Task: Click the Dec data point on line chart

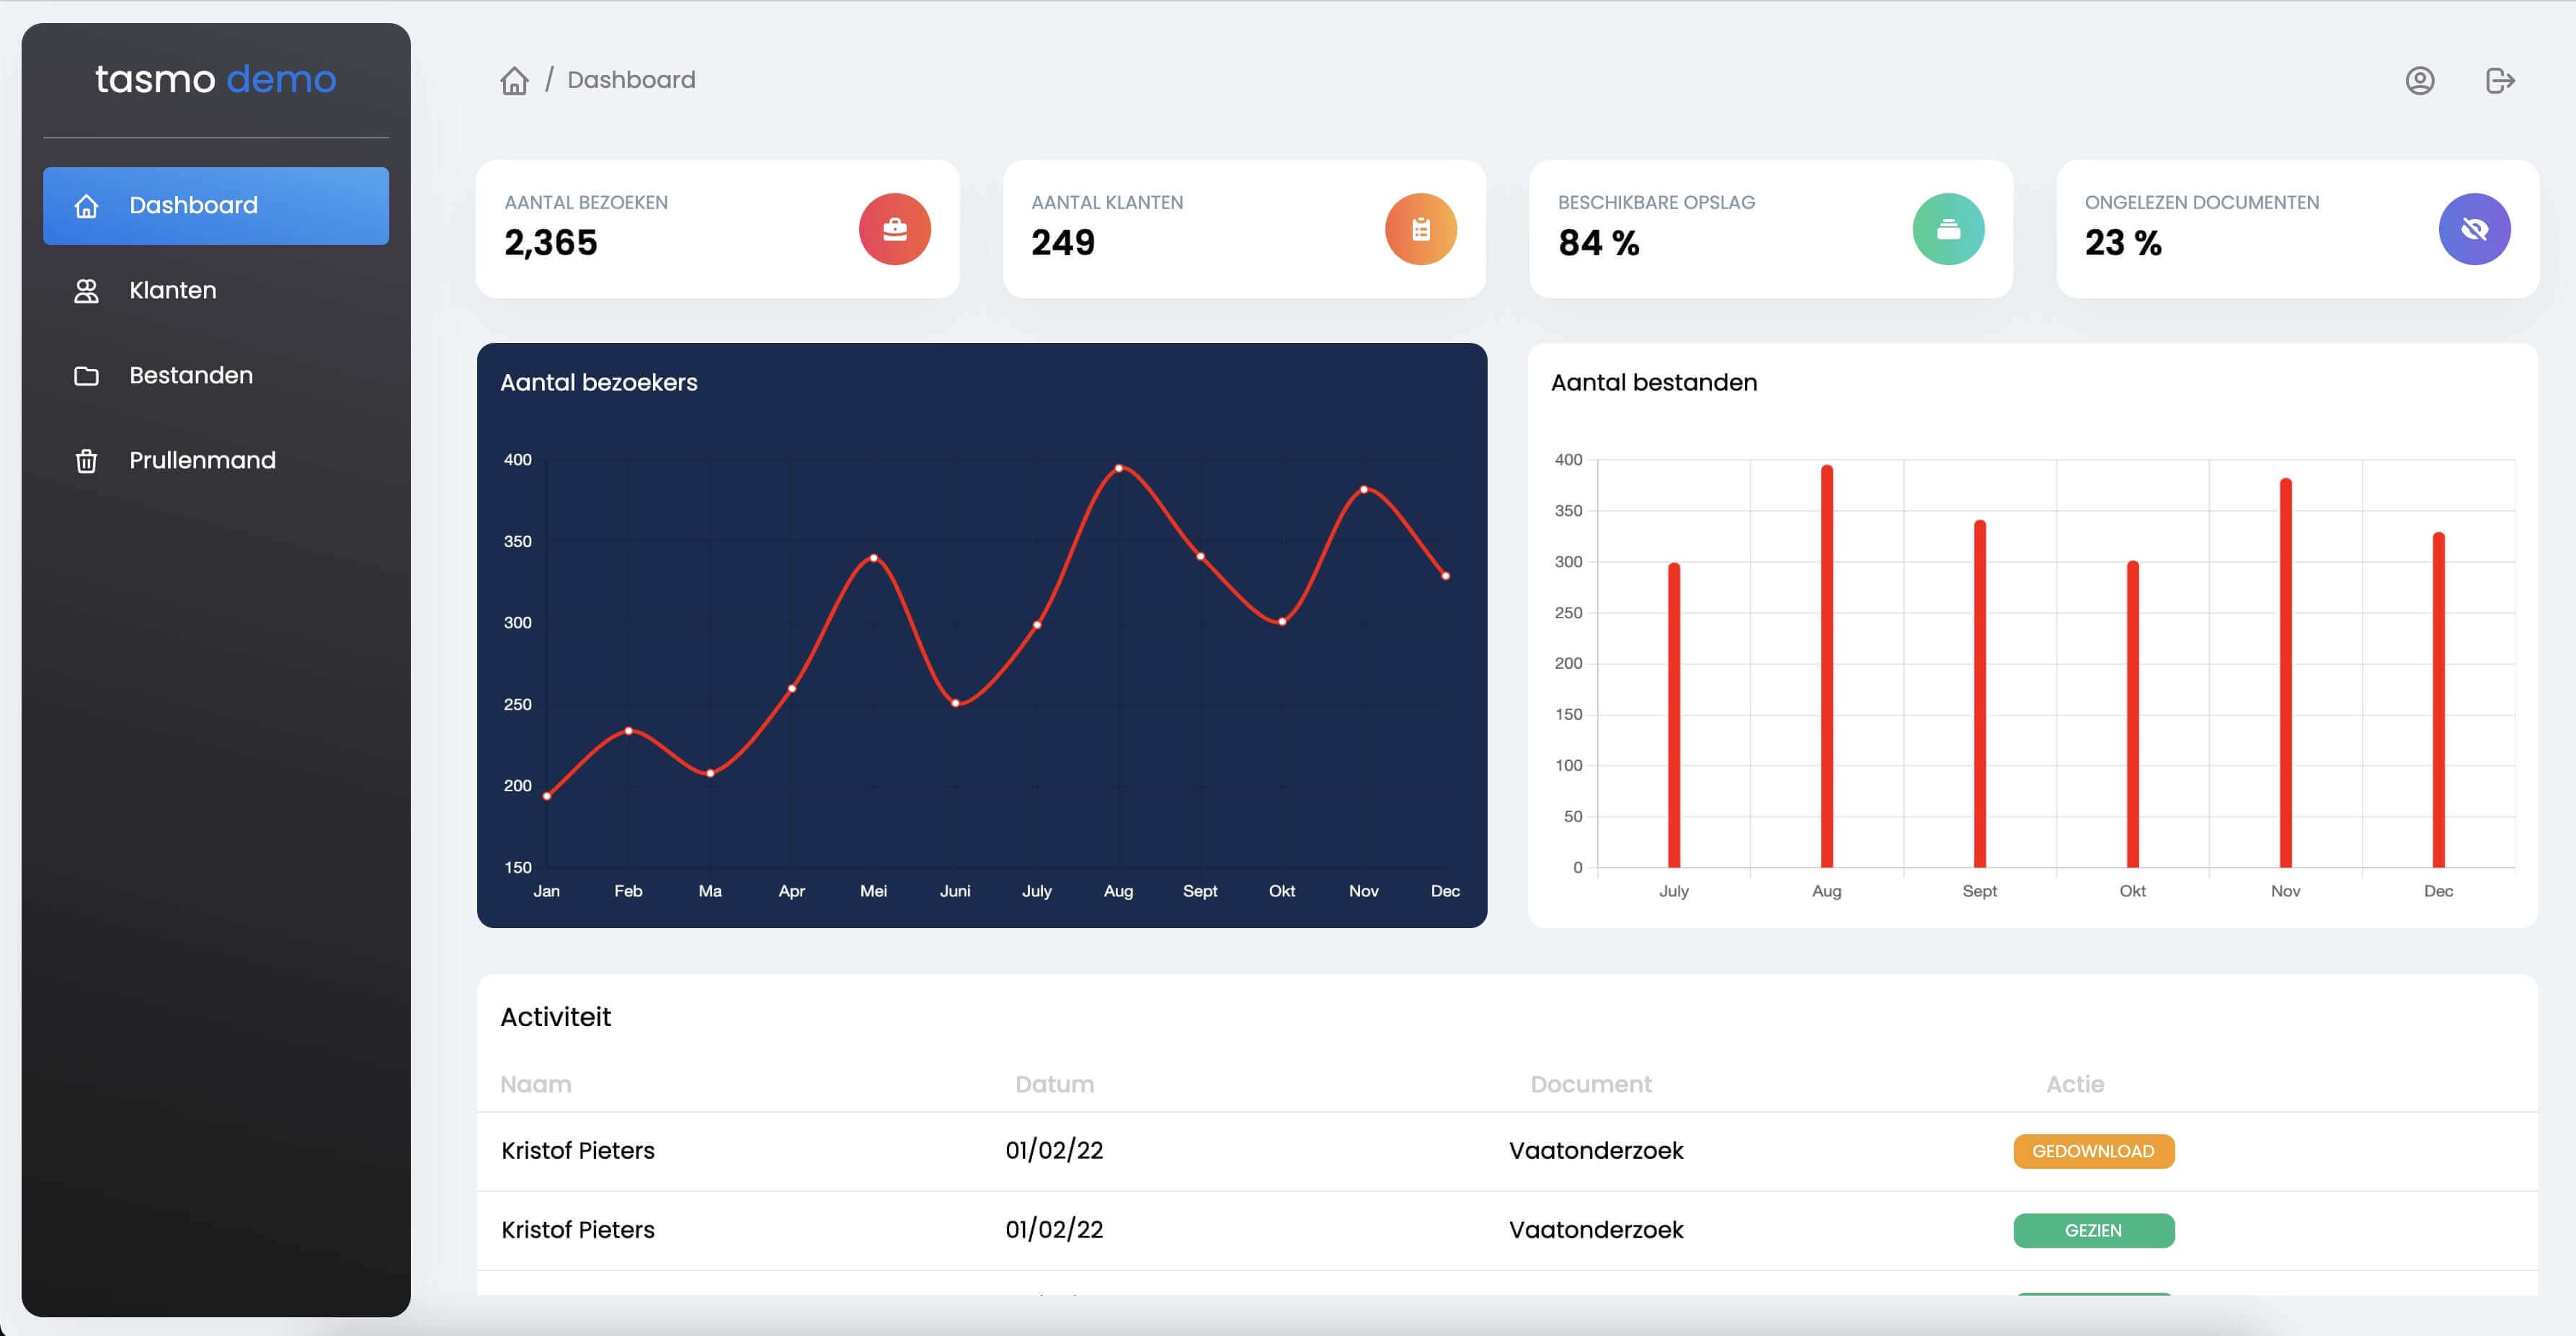Action: [1446, 576]
